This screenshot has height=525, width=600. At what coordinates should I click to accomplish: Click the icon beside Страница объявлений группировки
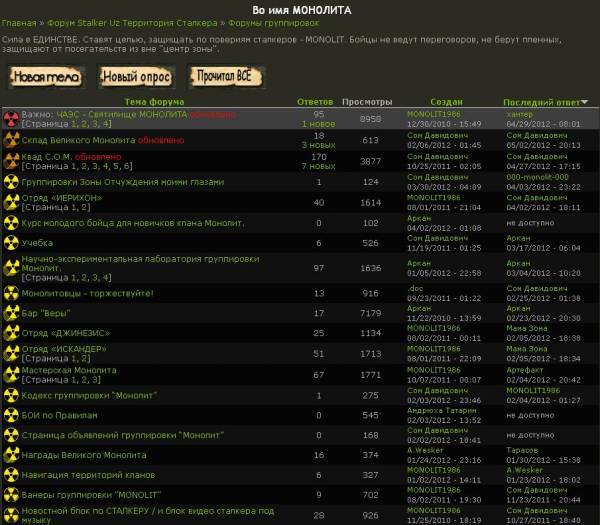point(11,435)
